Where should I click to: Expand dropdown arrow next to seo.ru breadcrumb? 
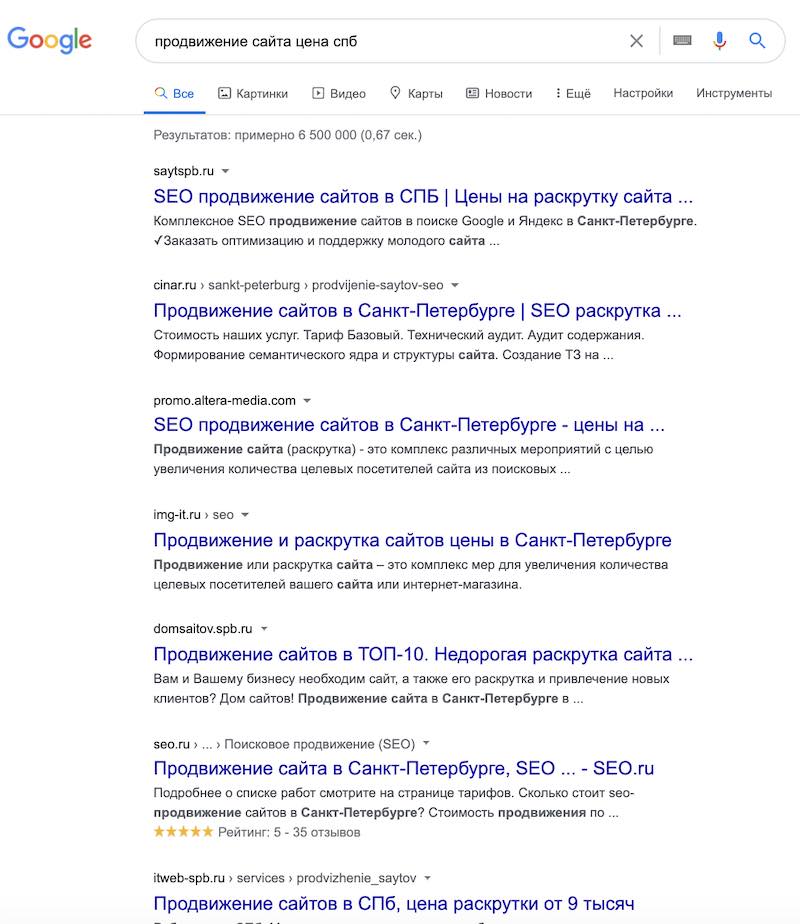coord(426,743)
